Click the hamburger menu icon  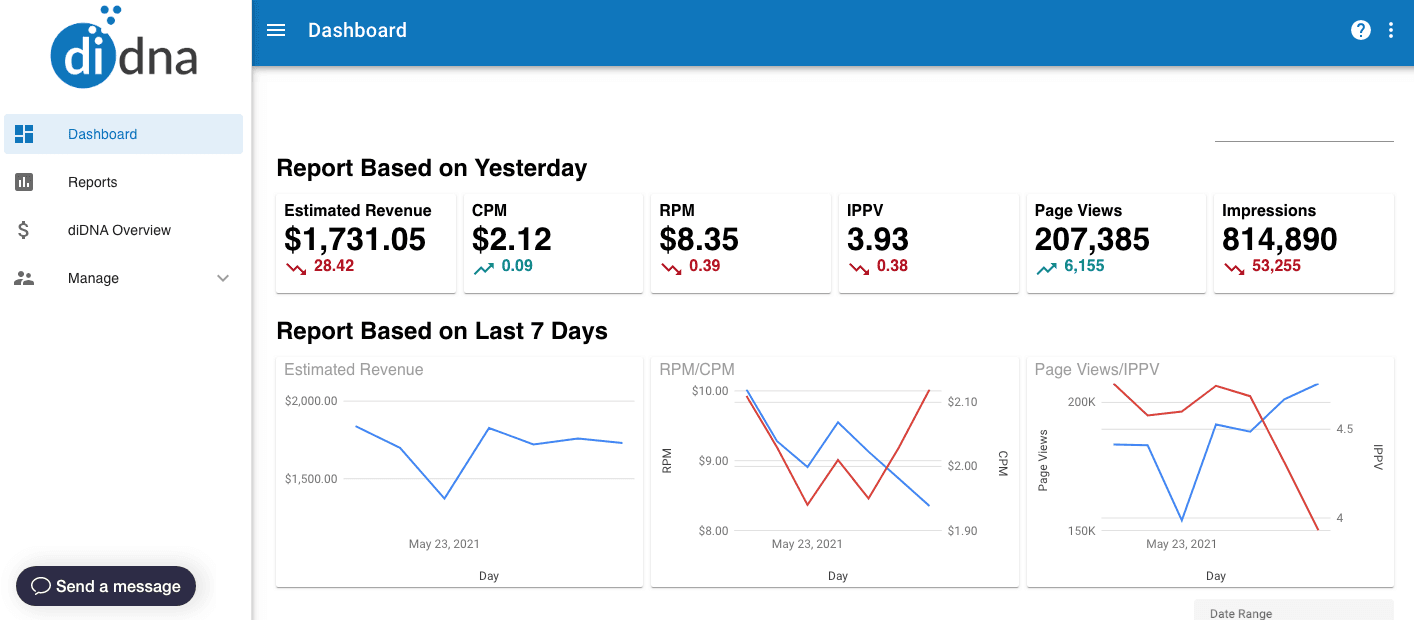[276, 30]
